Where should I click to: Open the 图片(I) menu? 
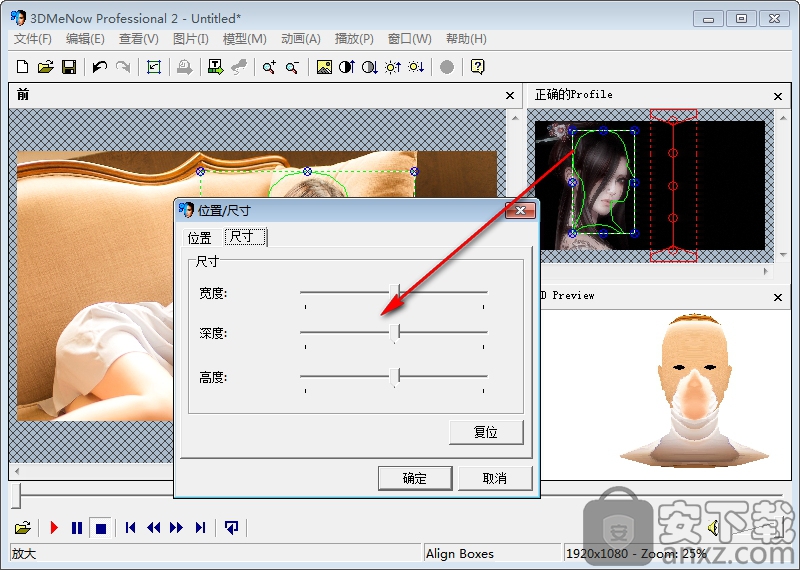tap(191, 39)
